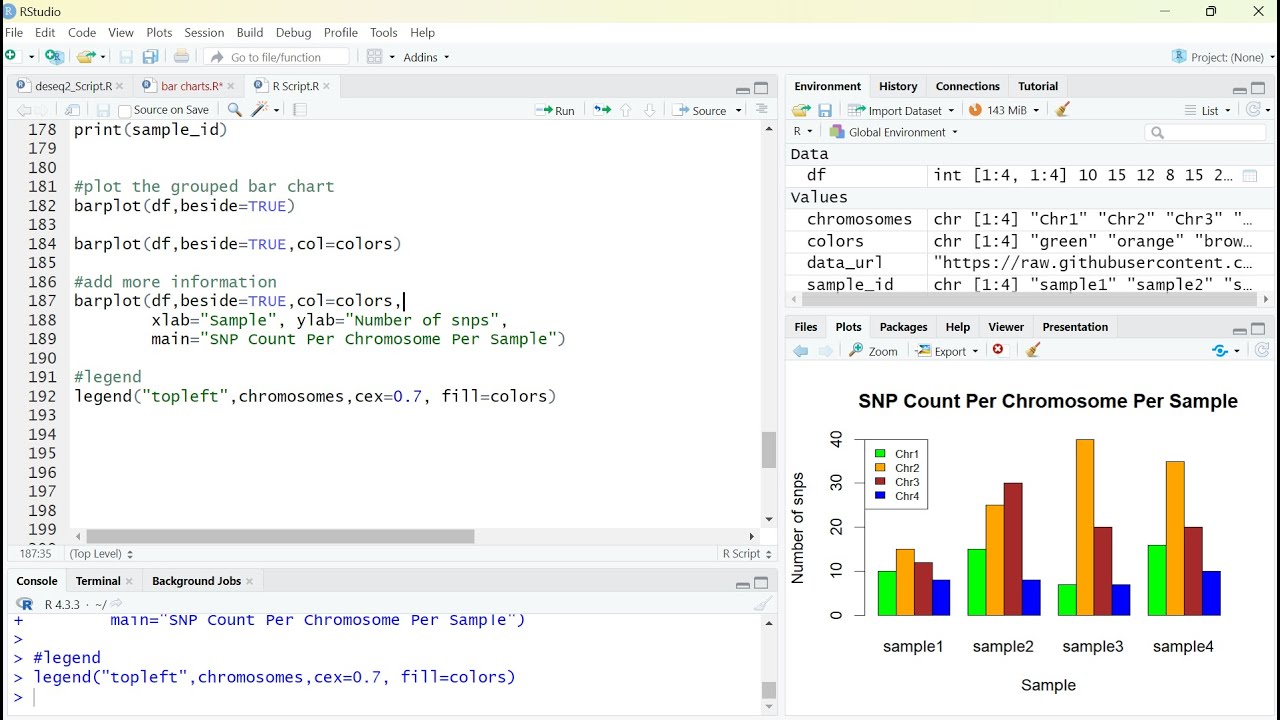This screenshot has height=720, width=1280.
Task: Open the New File dropdown arrow
Action: (31, 57)
